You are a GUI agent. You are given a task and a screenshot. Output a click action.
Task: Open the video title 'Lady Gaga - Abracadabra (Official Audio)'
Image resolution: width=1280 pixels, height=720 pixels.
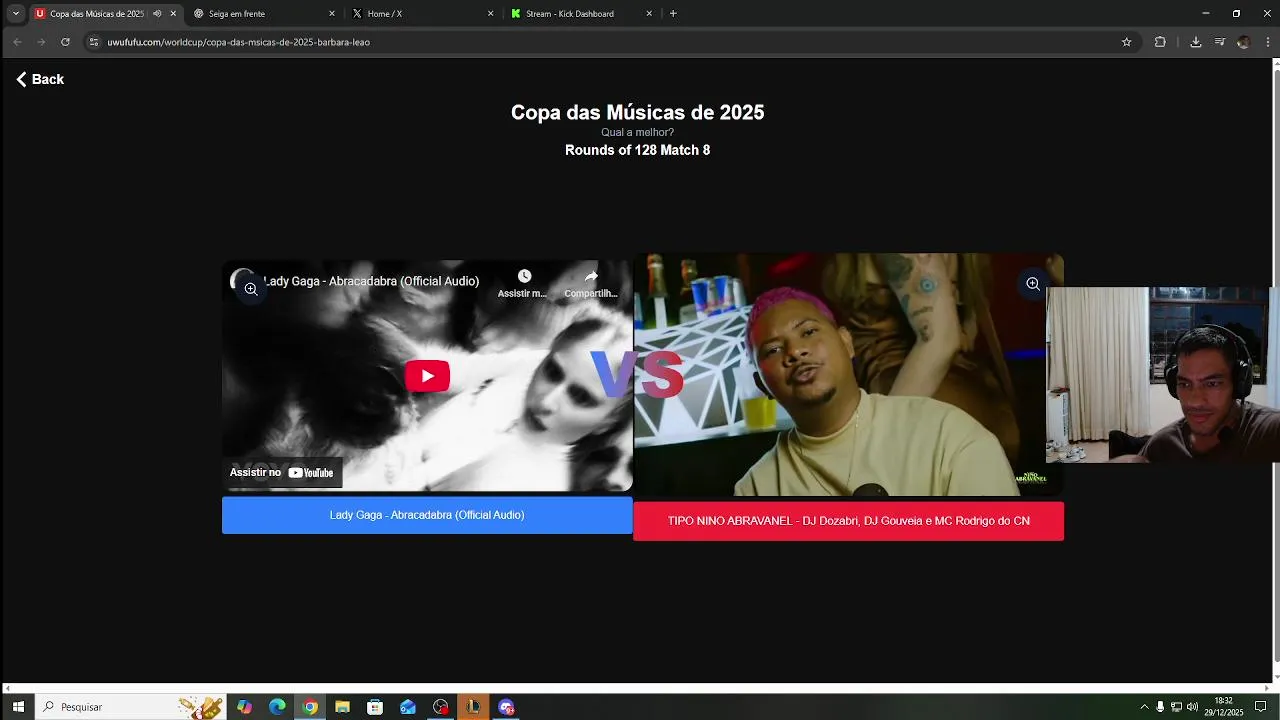coord(371,281)
